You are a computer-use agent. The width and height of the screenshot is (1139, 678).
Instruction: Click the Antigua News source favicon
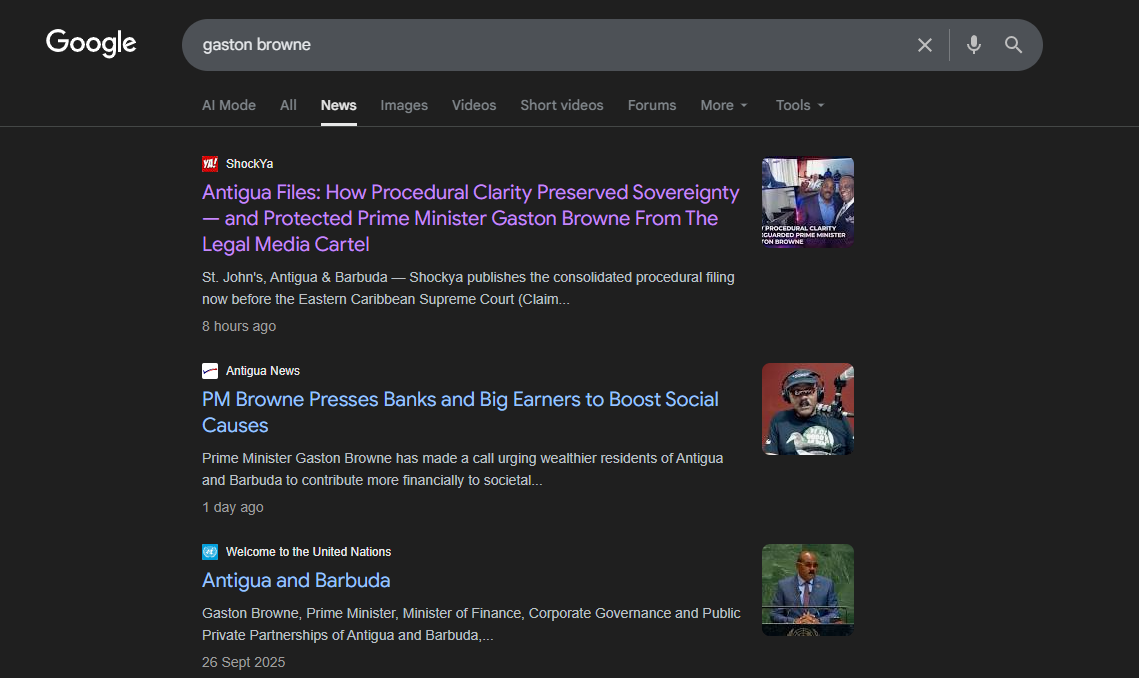click(x=210, y=371)
